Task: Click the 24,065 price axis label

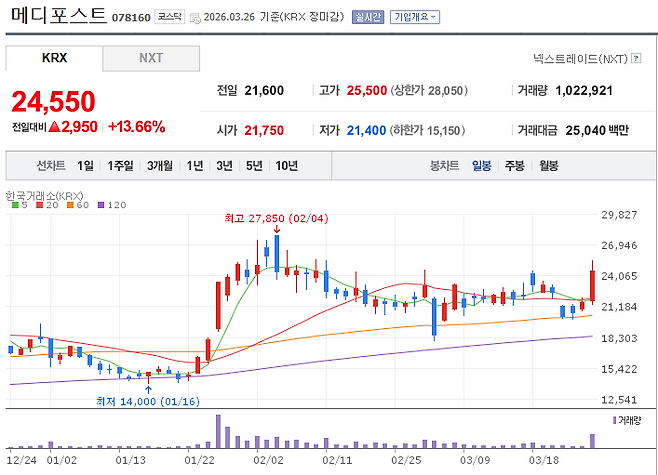Action: (x=619, y=276)
